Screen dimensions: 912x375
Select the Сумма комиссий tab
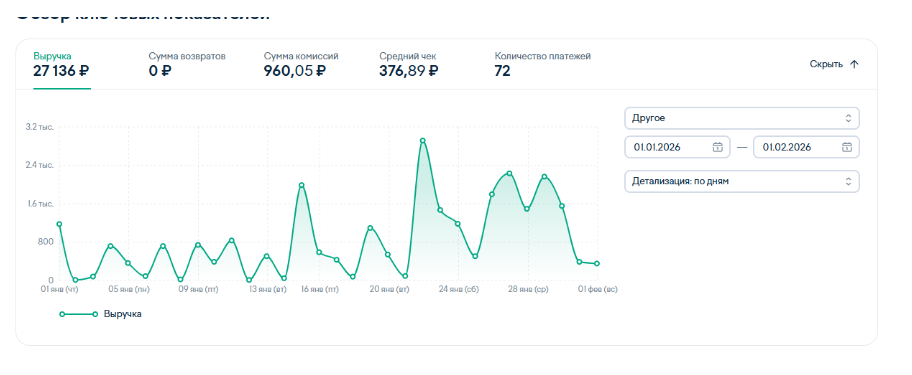tap(301, 64)
